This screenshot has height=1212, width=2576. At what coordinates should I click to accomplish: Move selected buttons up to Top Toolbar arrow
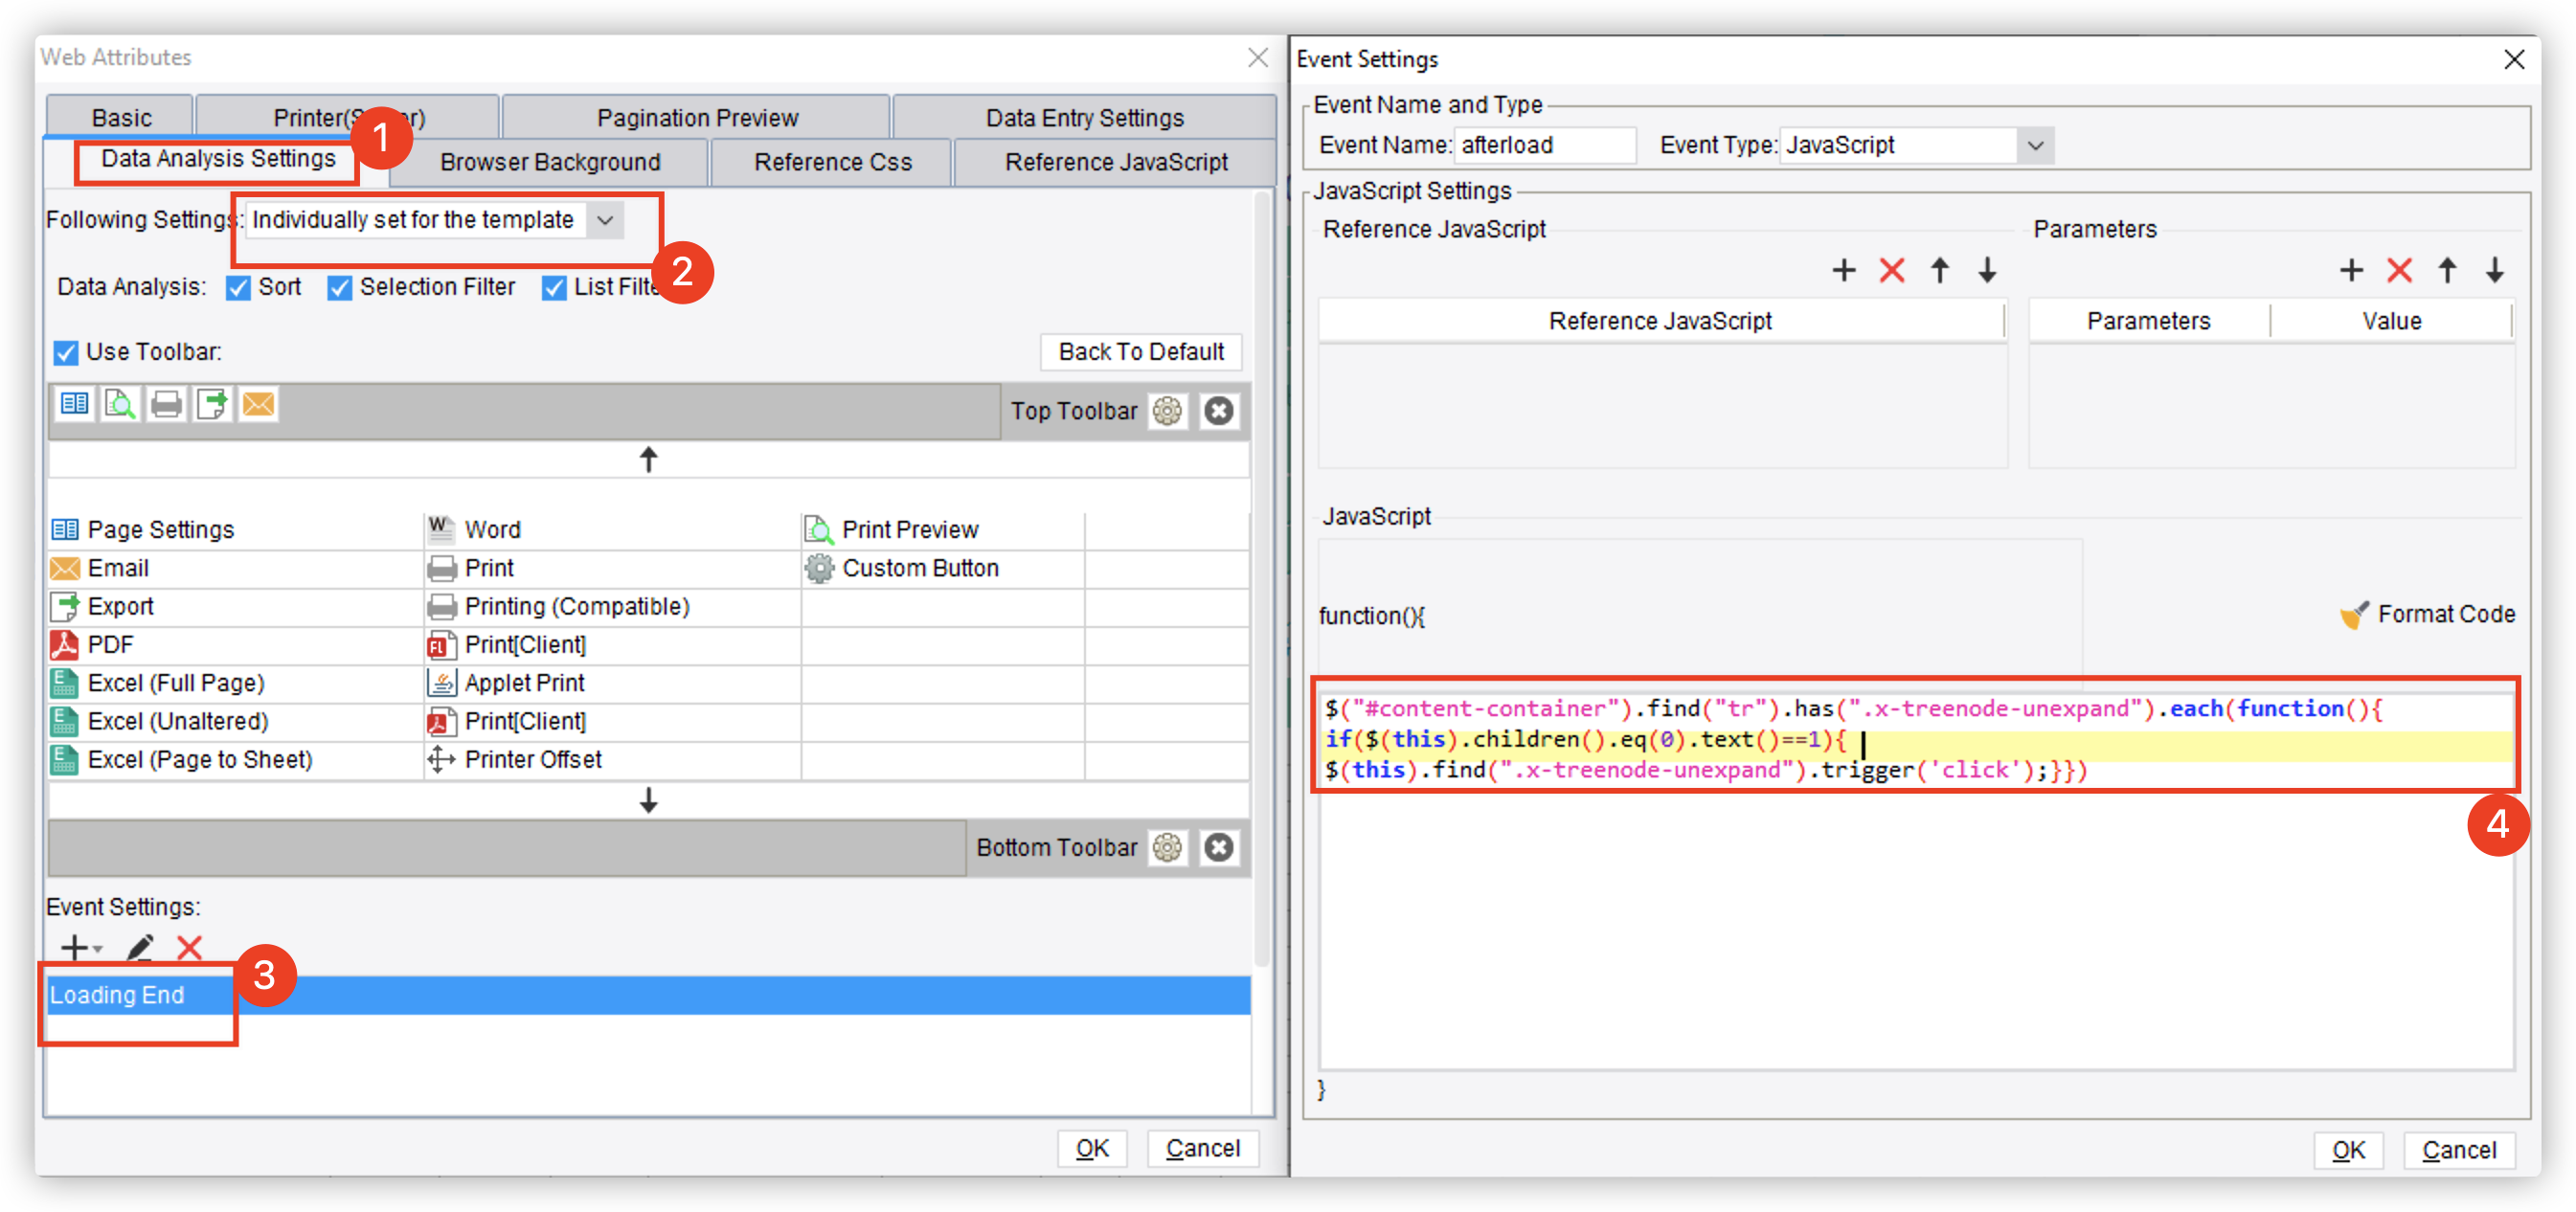tap(648, 460)
